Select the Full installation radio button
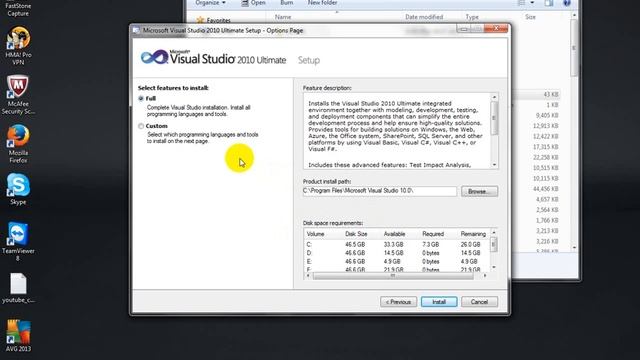The height and width of the screenshot is (360, 640). tap(141, 98)
